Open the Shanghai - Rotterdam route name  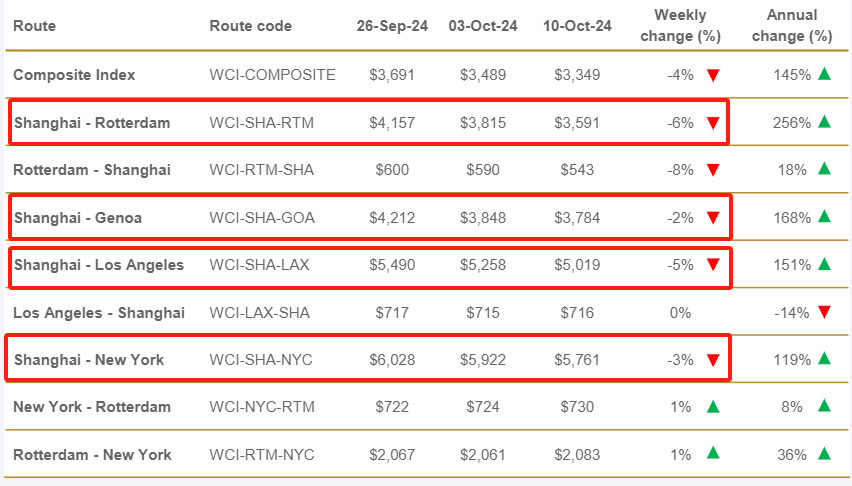[x=91, y=123]
